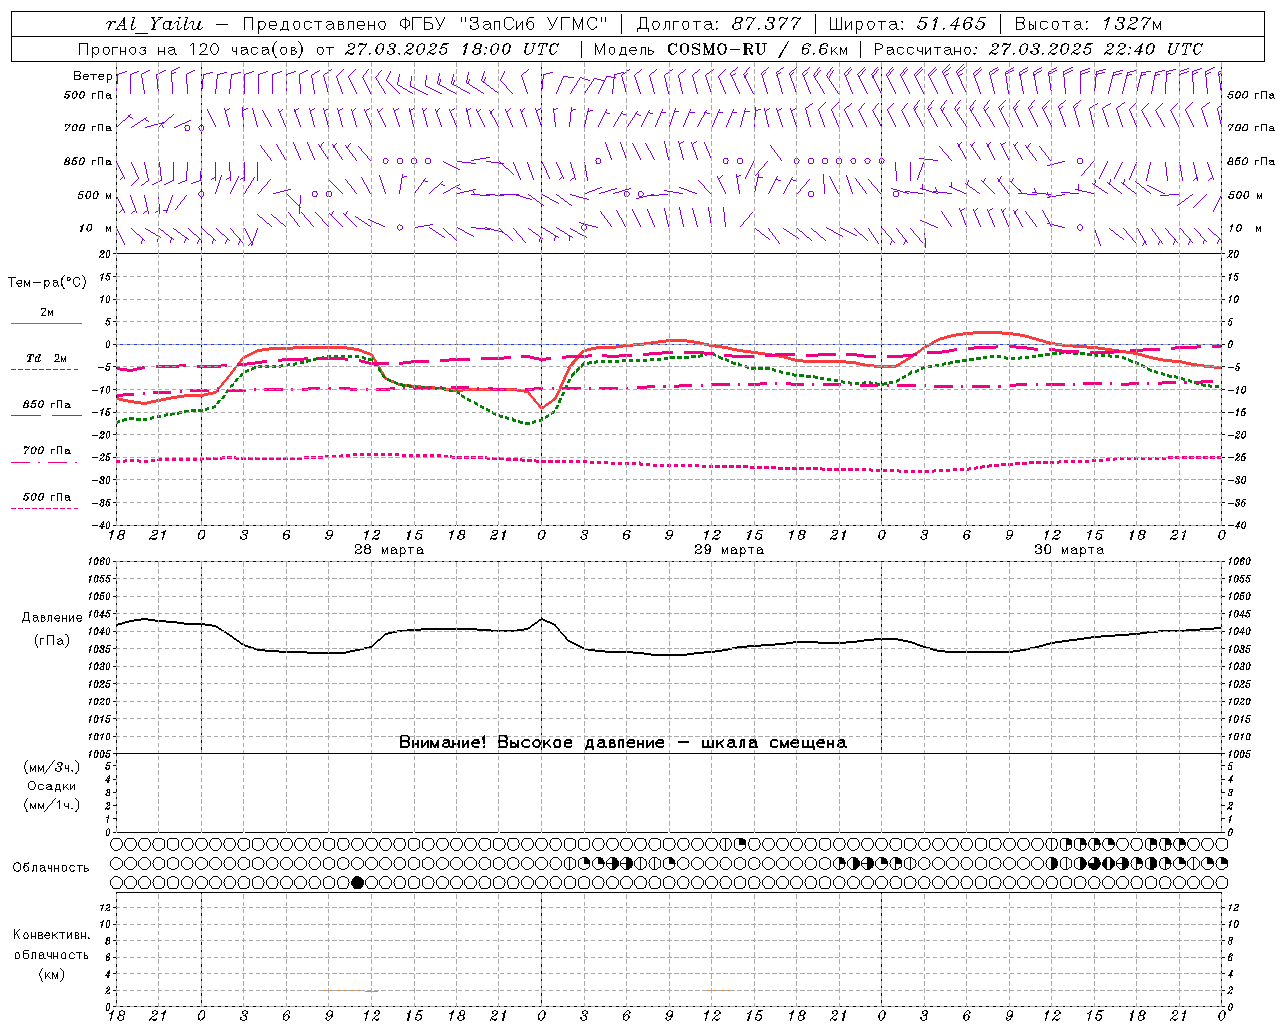This screenshot has height=1024, width=1280.
Task: Click the left-side "10 м" wind level label
Action: [95, 228]
